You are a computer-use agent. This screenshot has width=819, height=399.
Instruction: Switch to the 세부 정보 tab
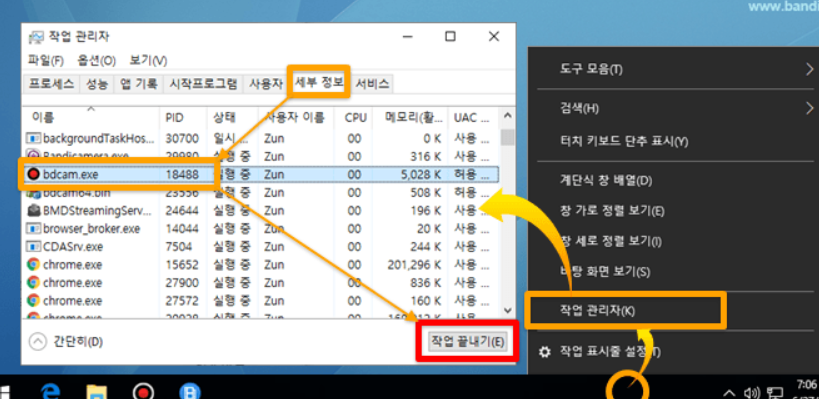[x=319, y=83]
